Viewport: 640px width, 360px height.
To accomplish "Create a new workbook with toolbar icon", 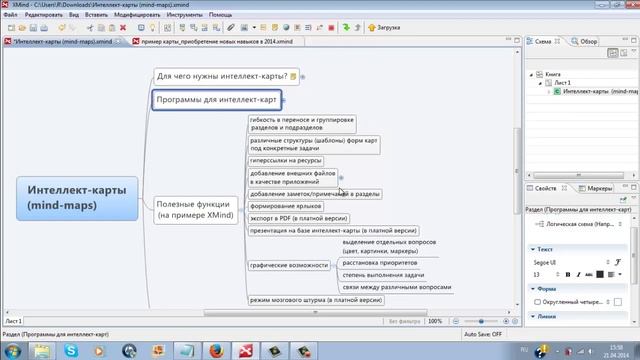I will point(11,28).
